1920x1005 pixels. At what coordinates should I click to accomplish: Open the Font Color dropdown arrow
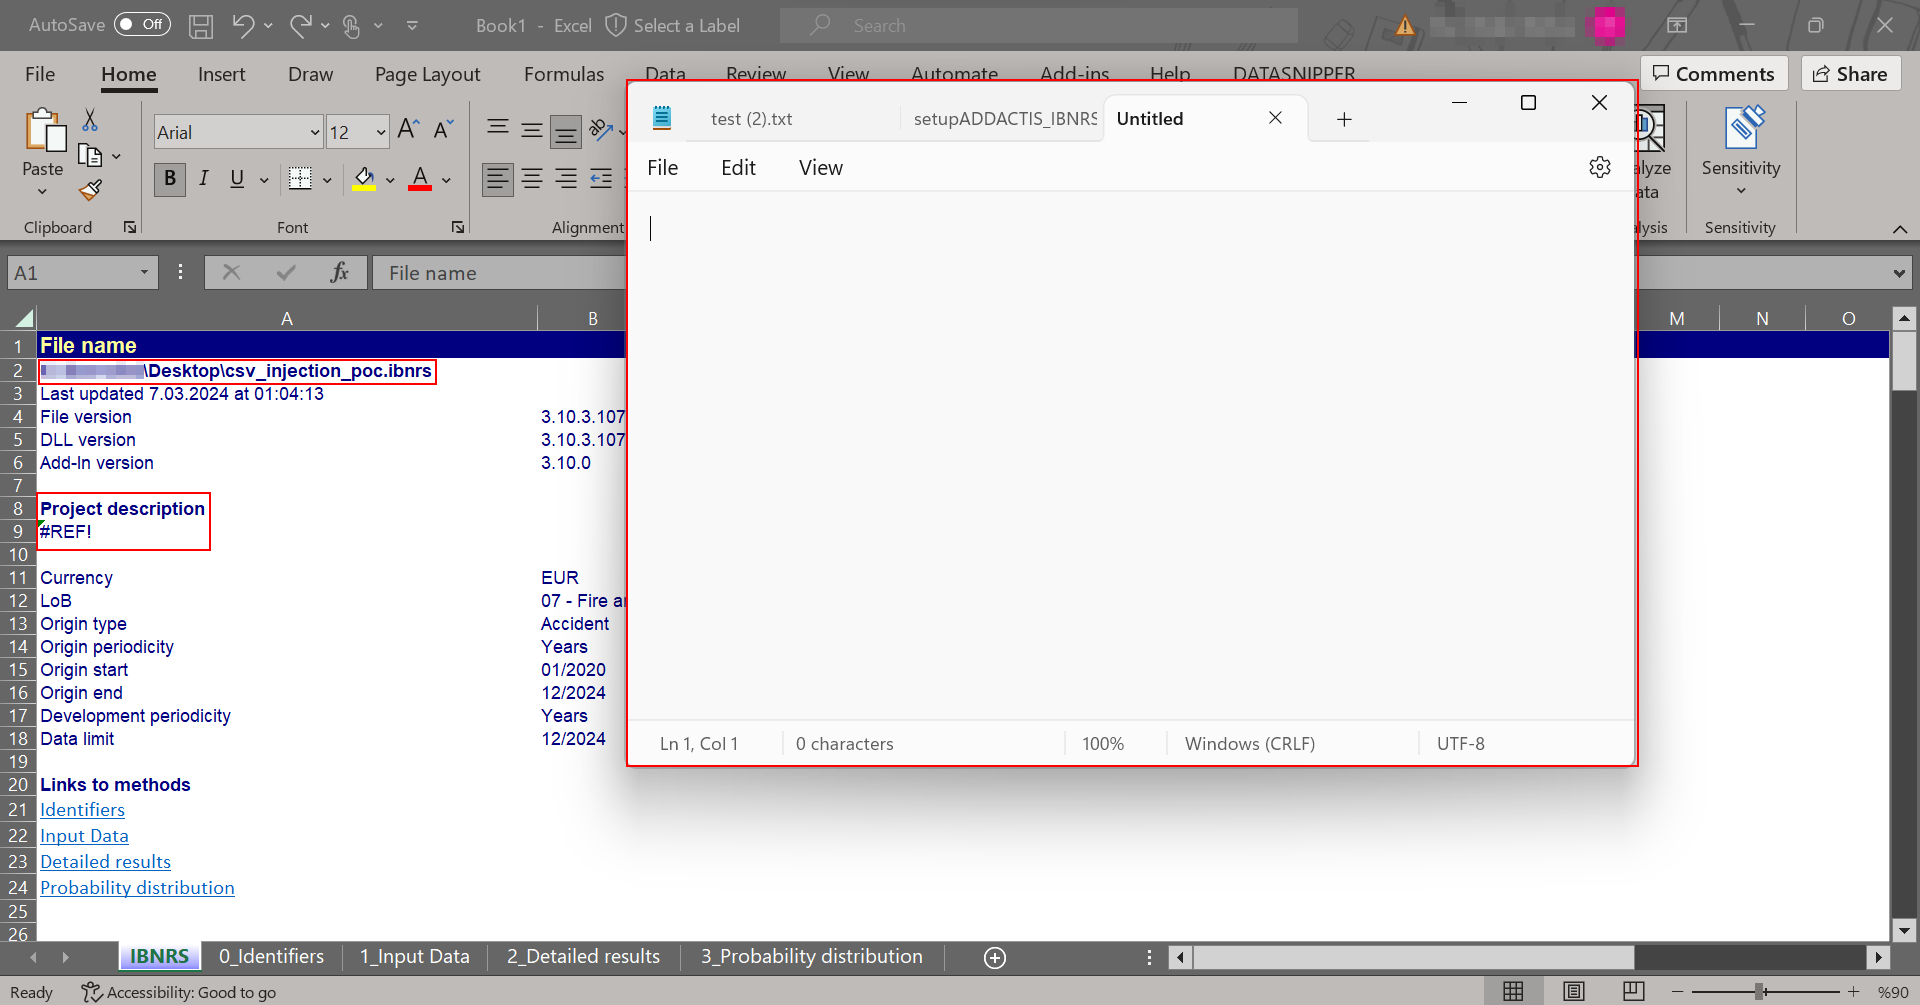tap(446, 180)
